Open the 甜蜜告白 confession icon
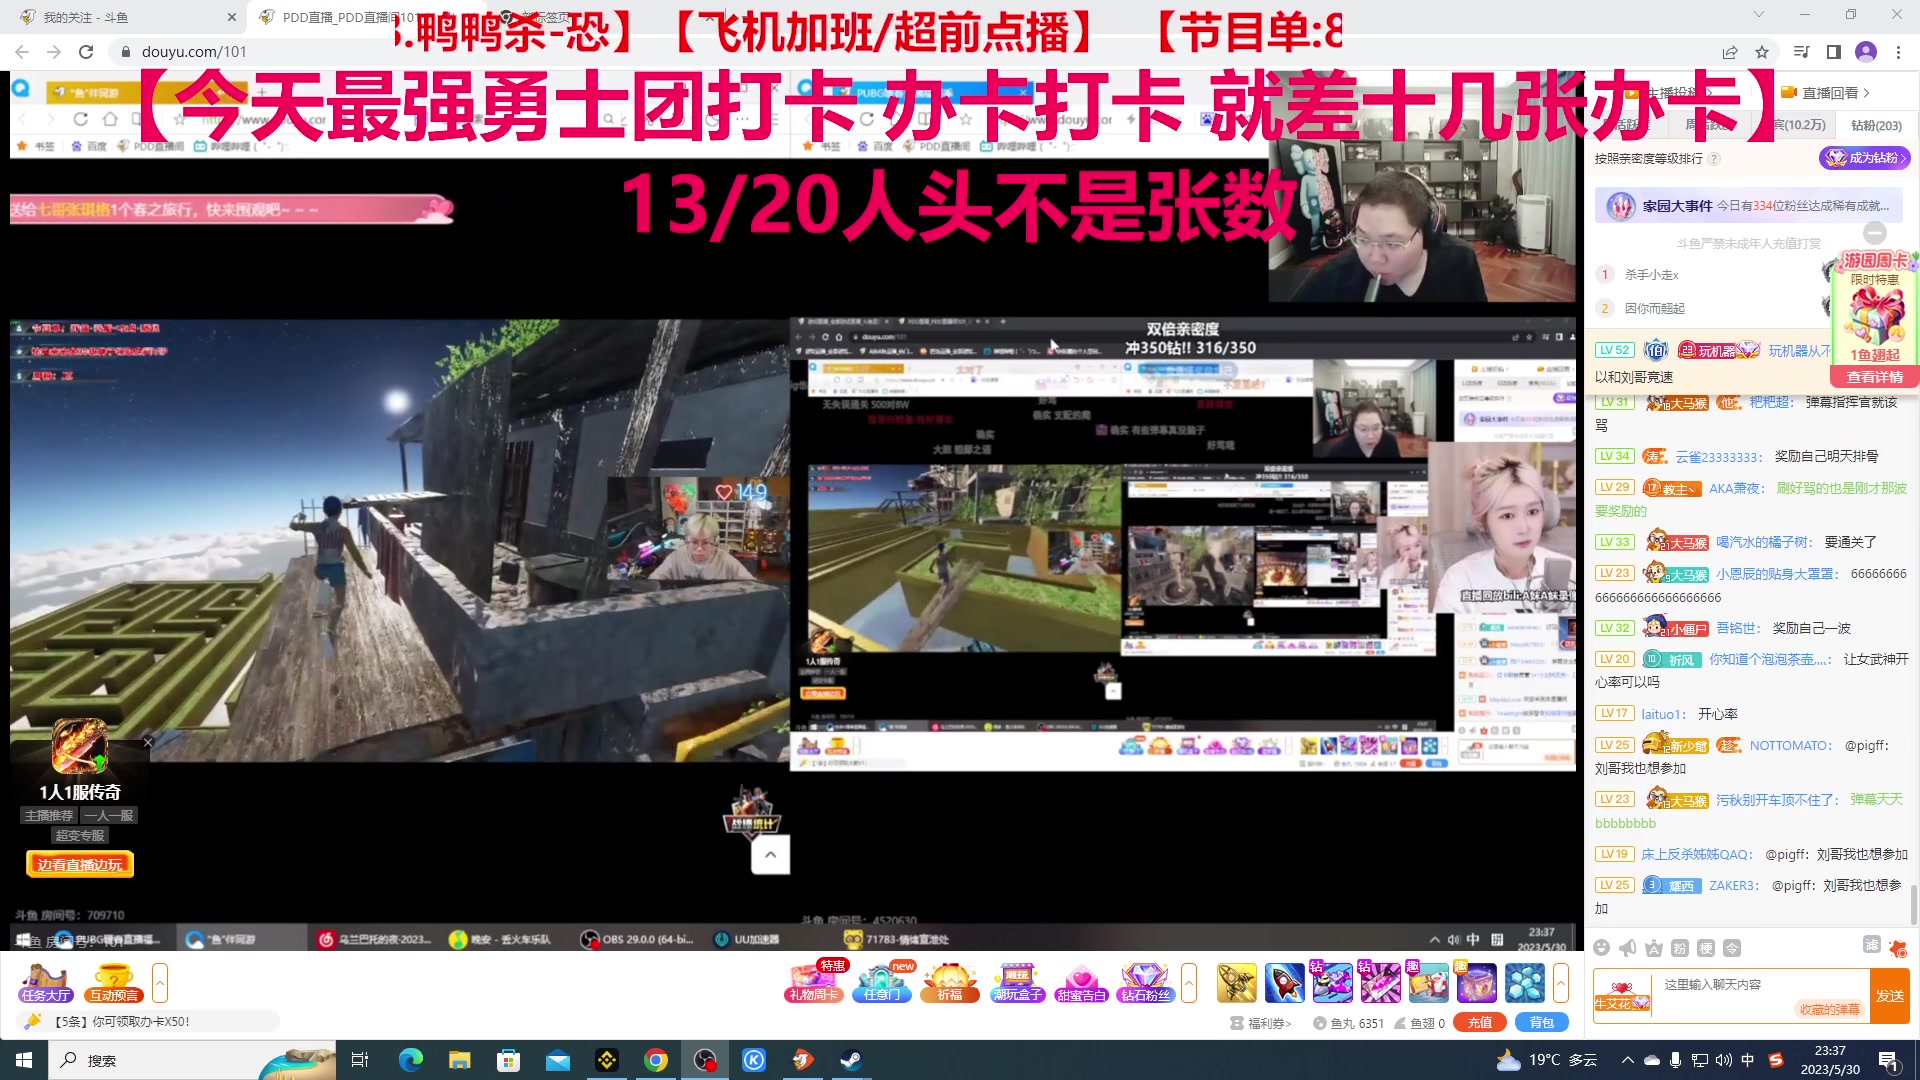This screenshot has height=1080, width=1920. click(1082, 982)
